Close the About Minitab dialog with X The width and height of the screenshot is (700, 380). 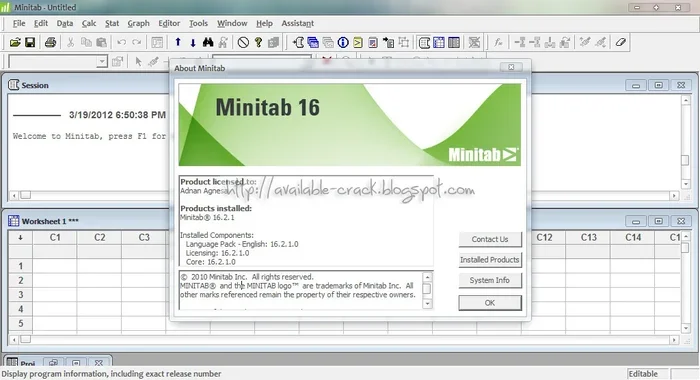(x=511, y=67)
